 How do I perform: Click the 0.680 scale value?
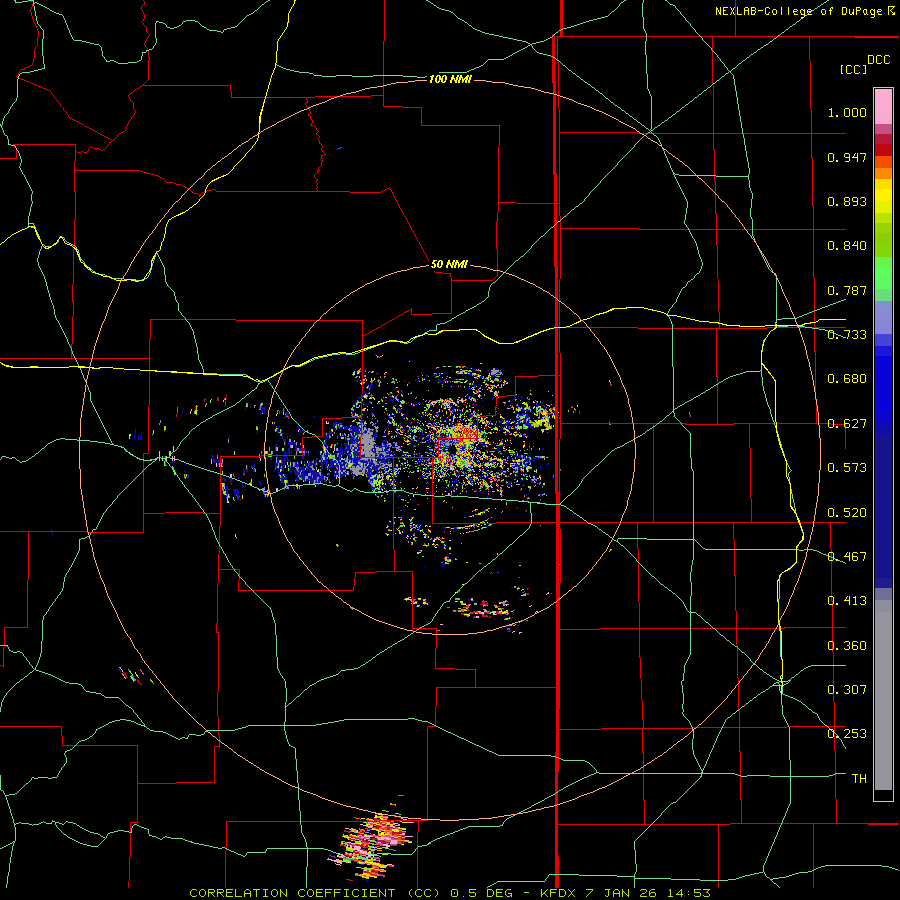pos(847,379)
